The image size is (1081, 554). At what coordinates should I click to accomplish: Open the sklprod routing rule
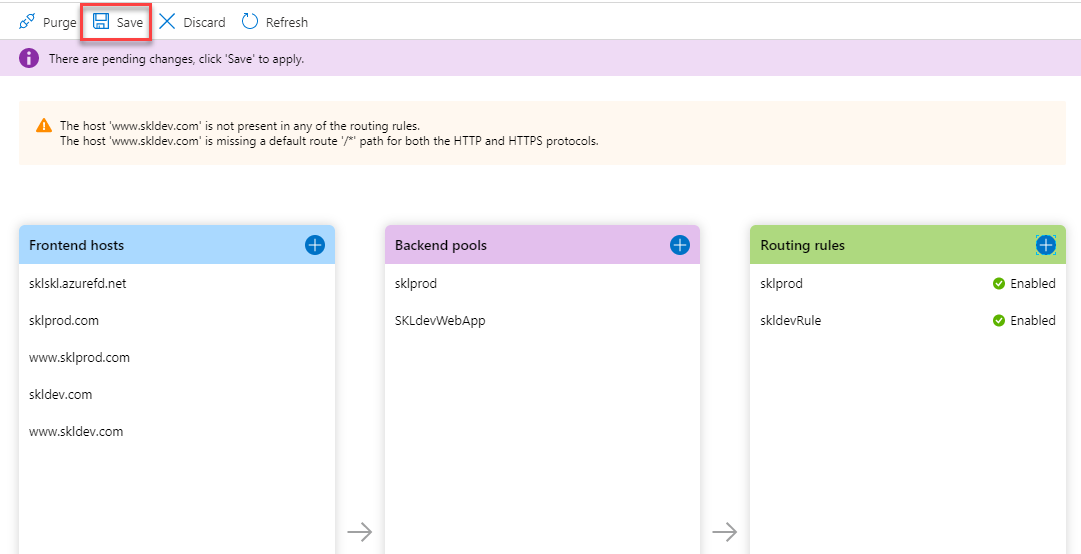tap(781, 283)
